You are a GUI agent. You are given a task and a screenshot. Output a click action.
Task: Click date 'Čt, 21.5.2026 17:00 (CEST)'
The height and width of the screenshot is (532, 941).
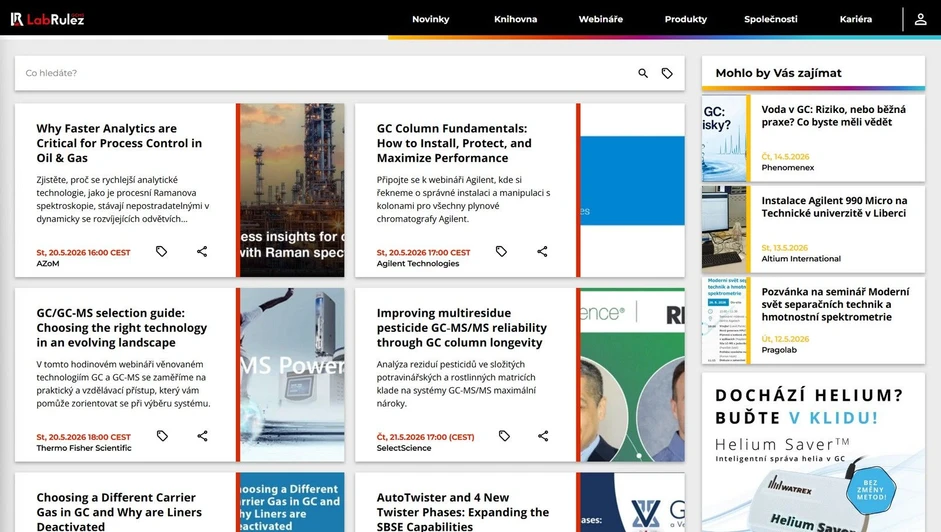click(425, 437)
